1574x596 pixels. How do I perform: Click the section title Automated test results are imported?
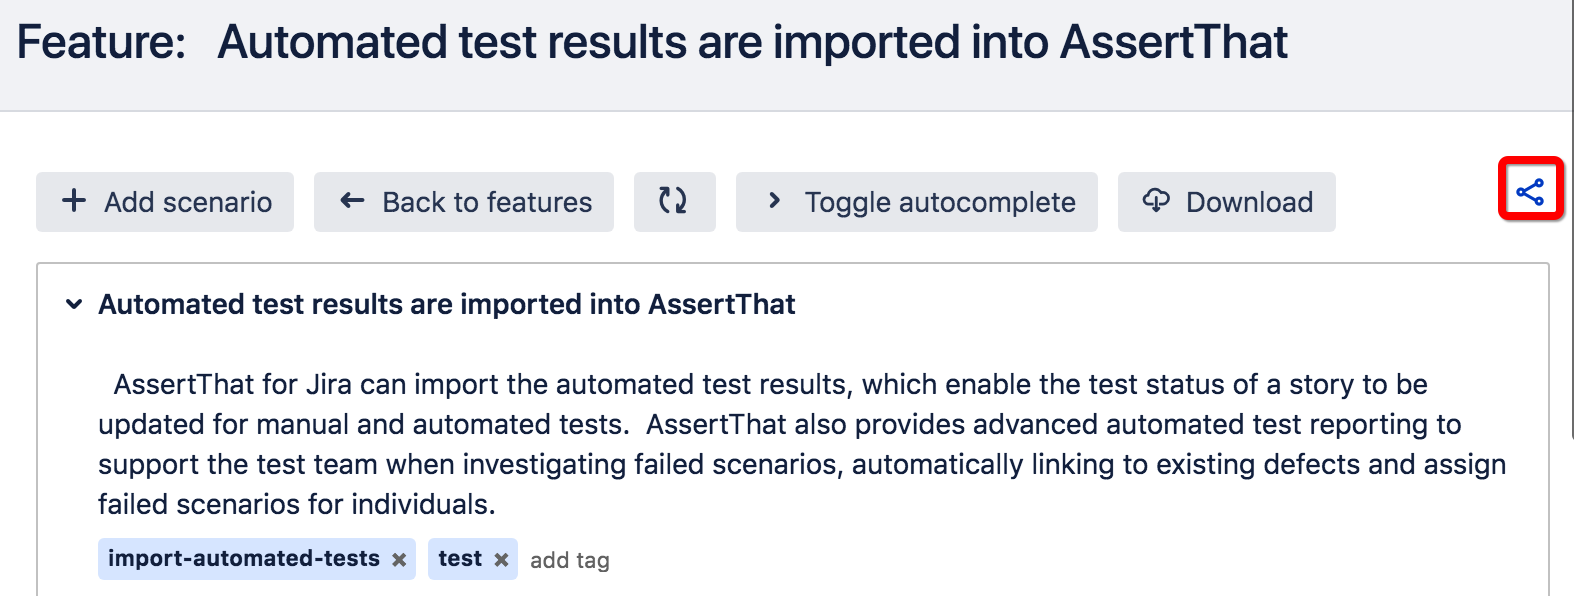(x=447, y=304)
